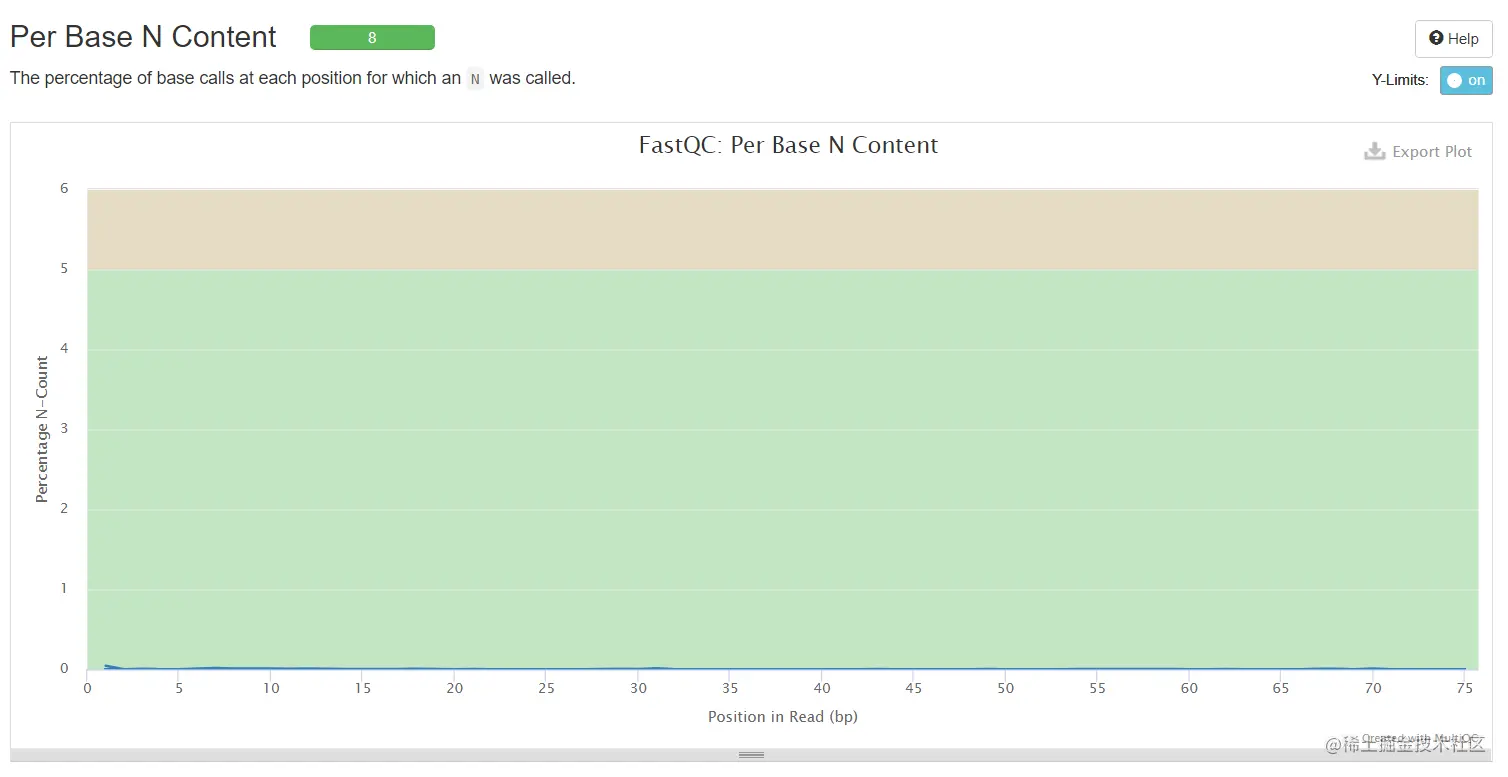Click the x-axis tick label 75
The image size is (1508, 777).
(x=1465, y=688)
